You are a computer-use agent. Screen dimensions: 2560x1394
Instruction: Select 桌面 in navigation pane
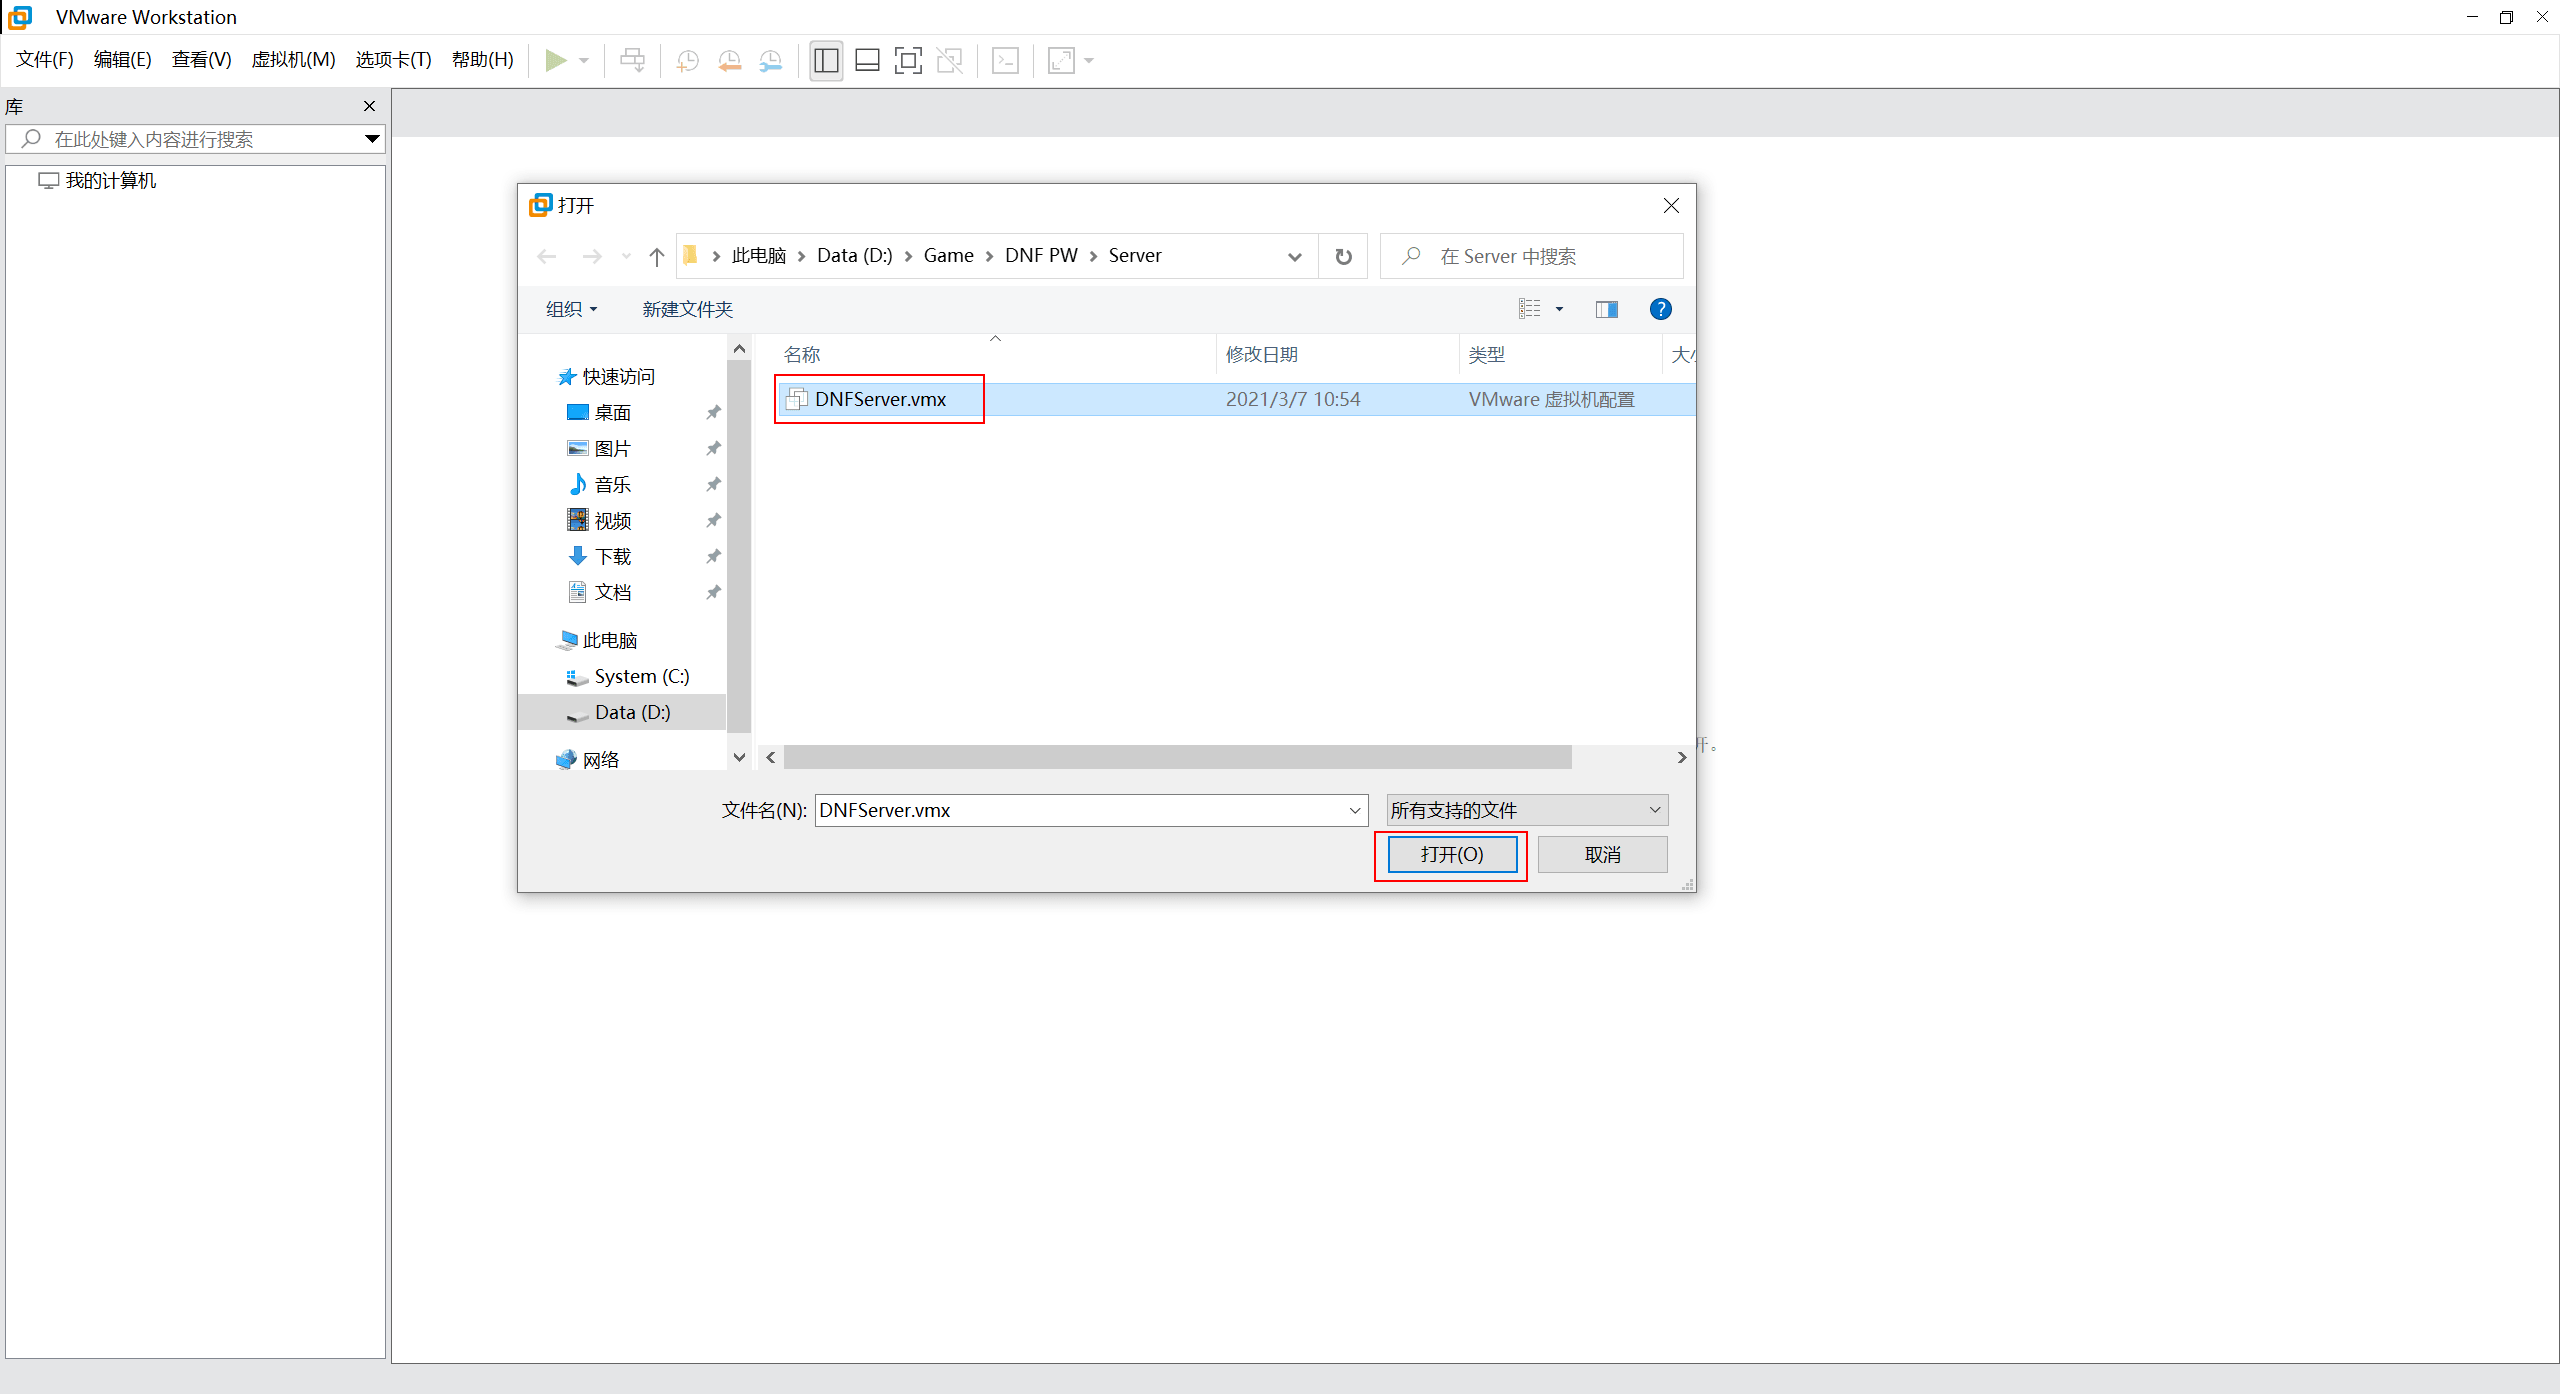point(598,413)
